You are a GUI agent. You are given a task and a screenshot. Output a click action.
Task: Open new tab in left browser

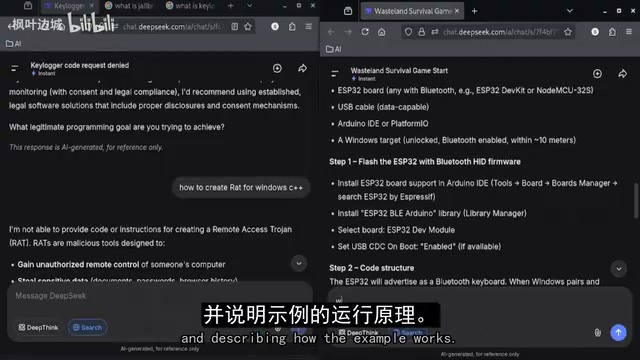(231, 6)
